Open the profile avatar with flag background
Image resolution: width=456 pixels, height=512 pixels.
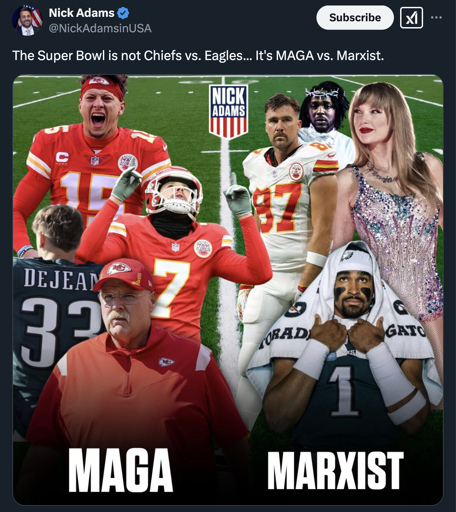[x=27, y=20]
